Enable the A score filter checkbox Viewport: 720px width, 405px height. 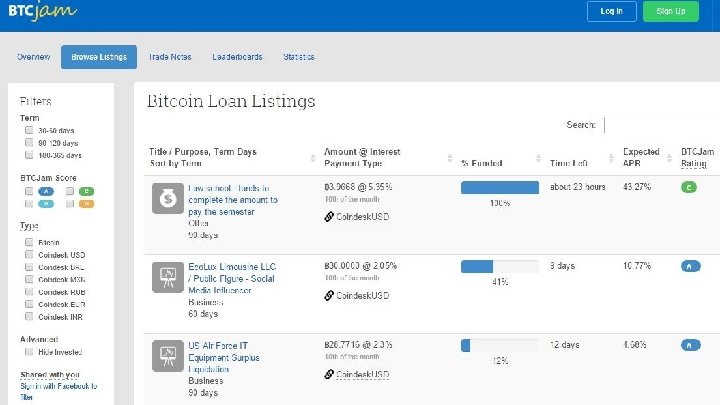tap(29, 191)
